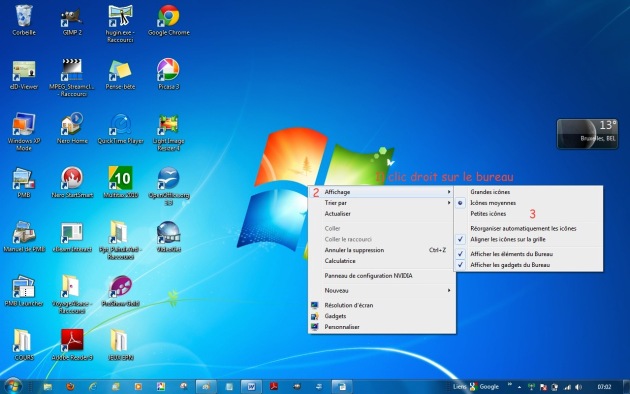630x394 pixels.
Task: Select the Adobe Reader 9 icon
Action: [72, 345]
